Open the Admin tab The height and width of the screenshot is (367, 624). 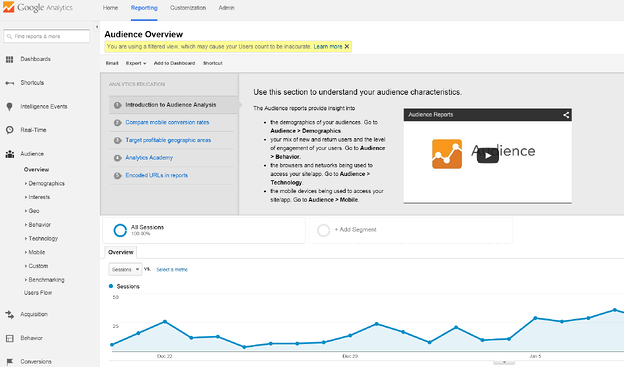[226, 8]
